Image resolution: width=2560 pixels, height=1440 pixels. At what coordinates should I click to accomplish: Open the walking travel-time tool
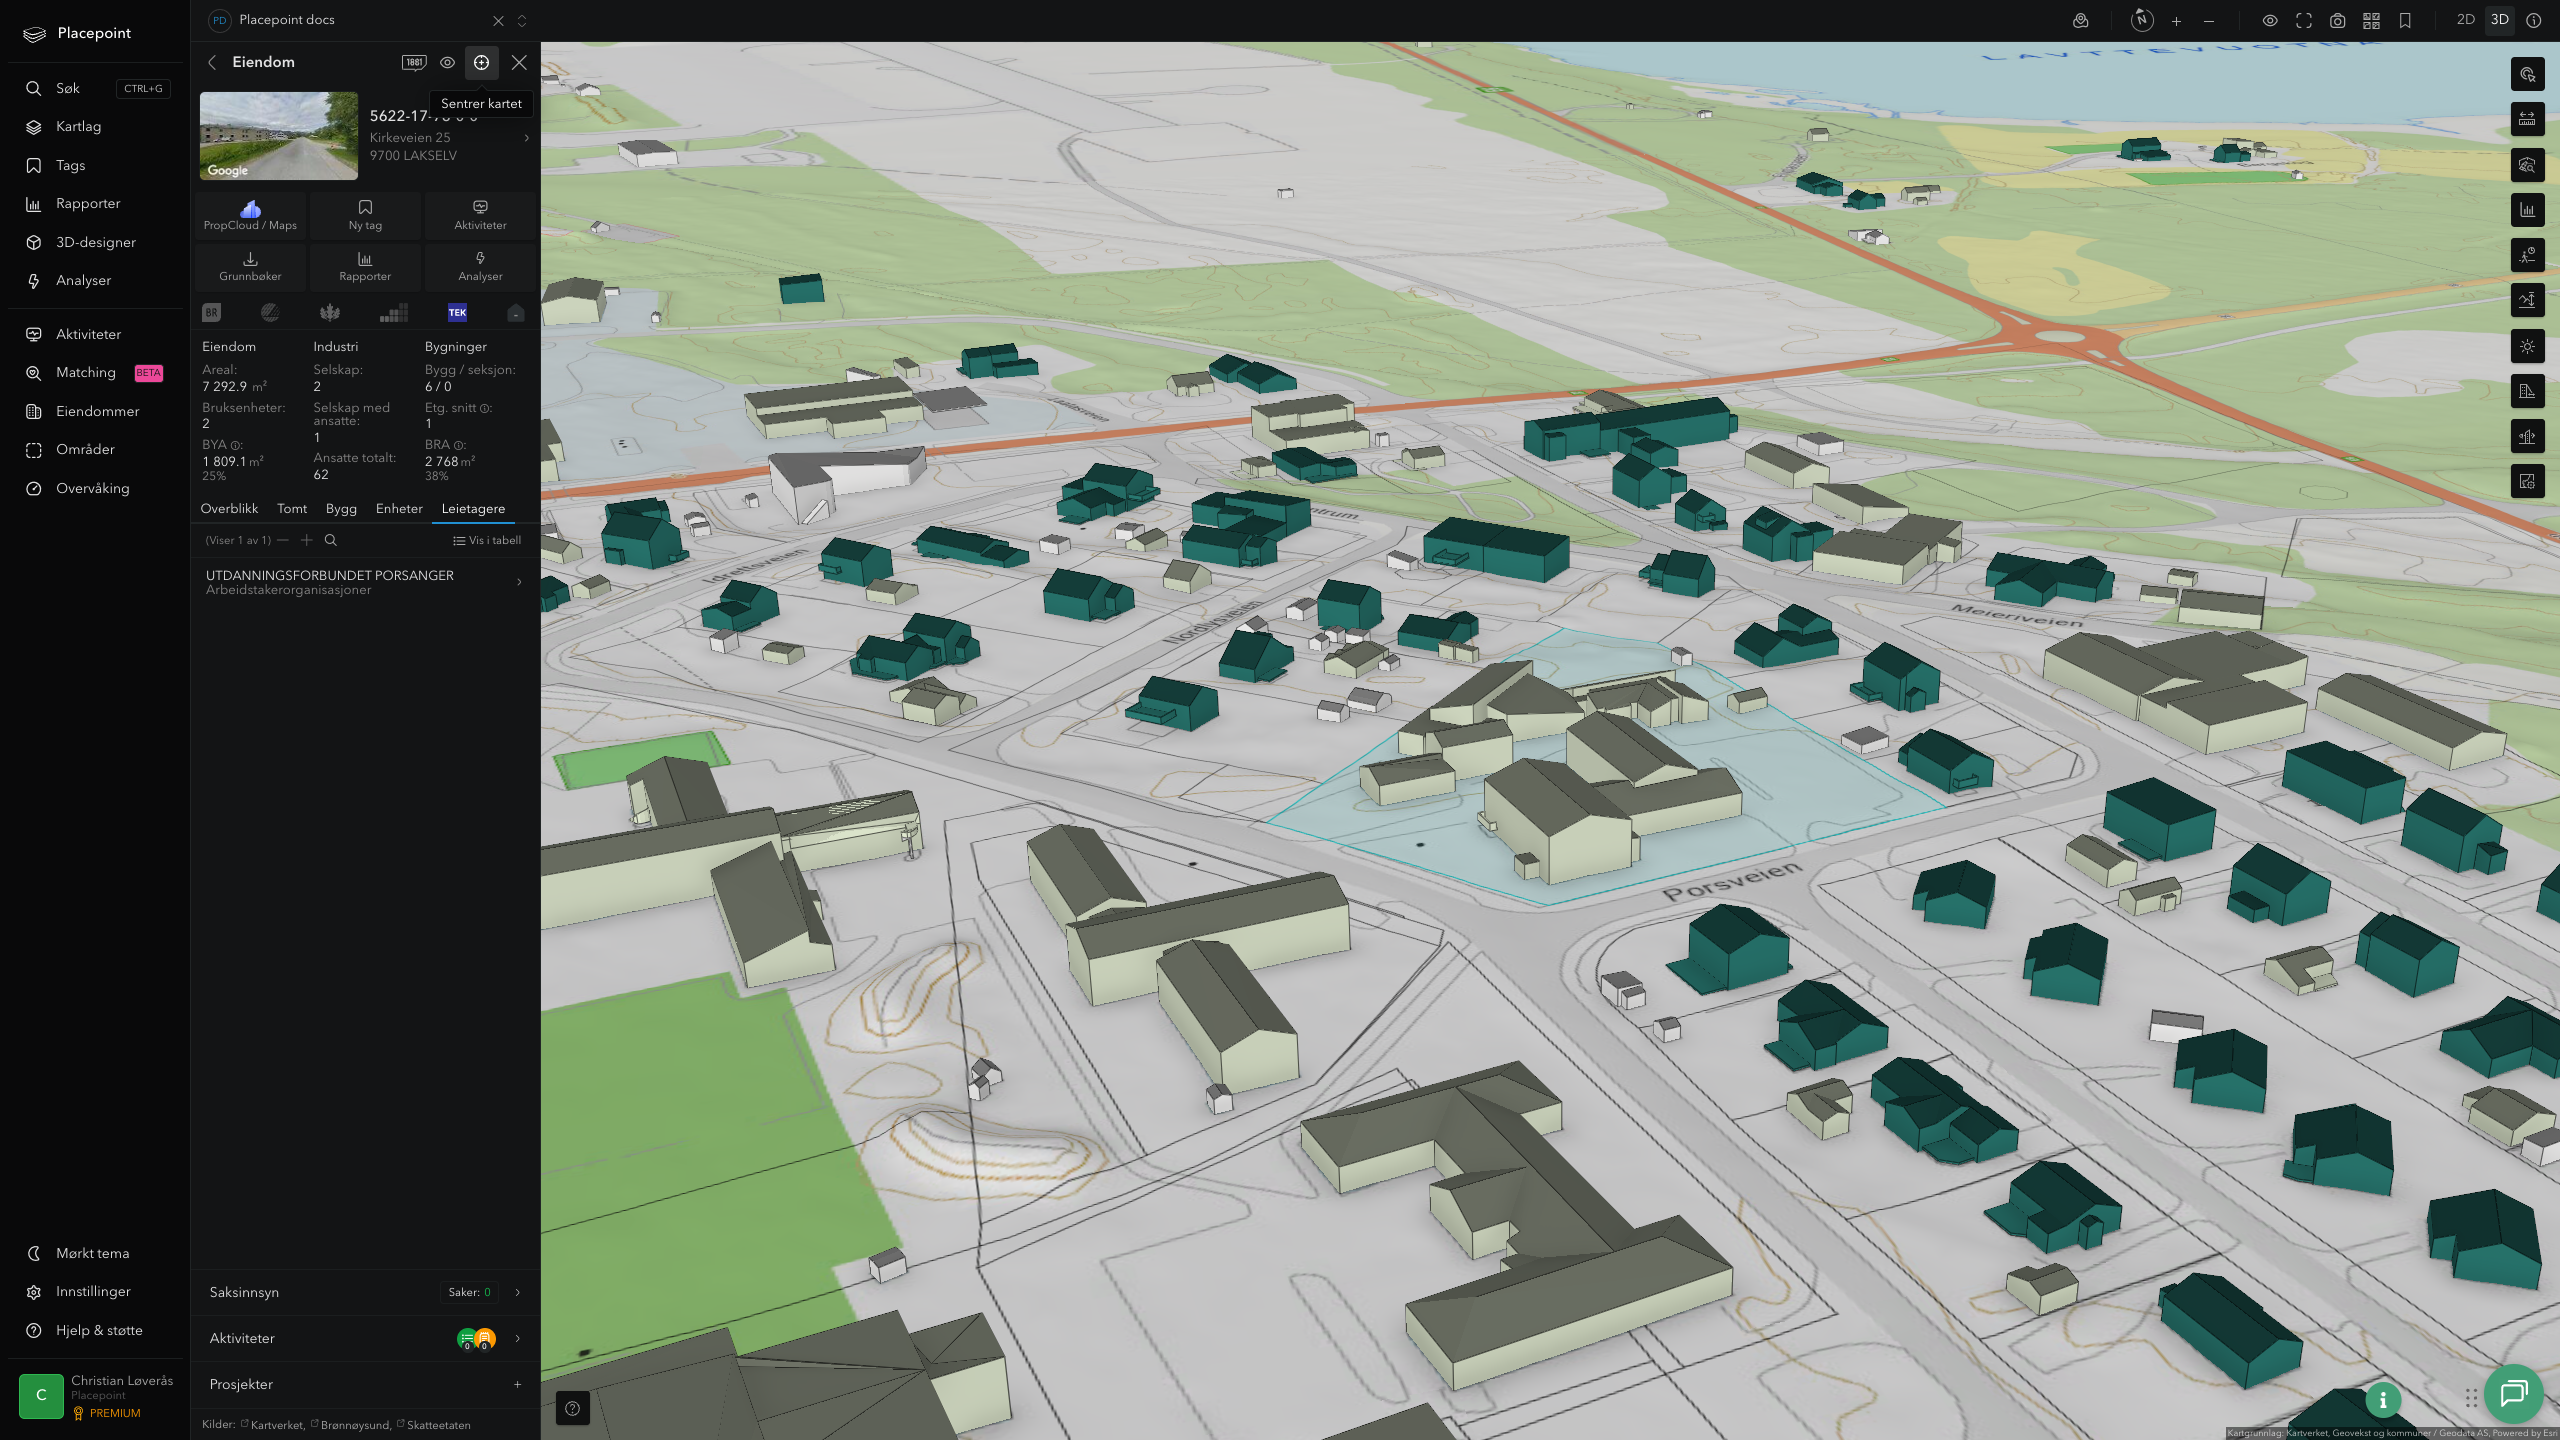[x=2527, y=256]
